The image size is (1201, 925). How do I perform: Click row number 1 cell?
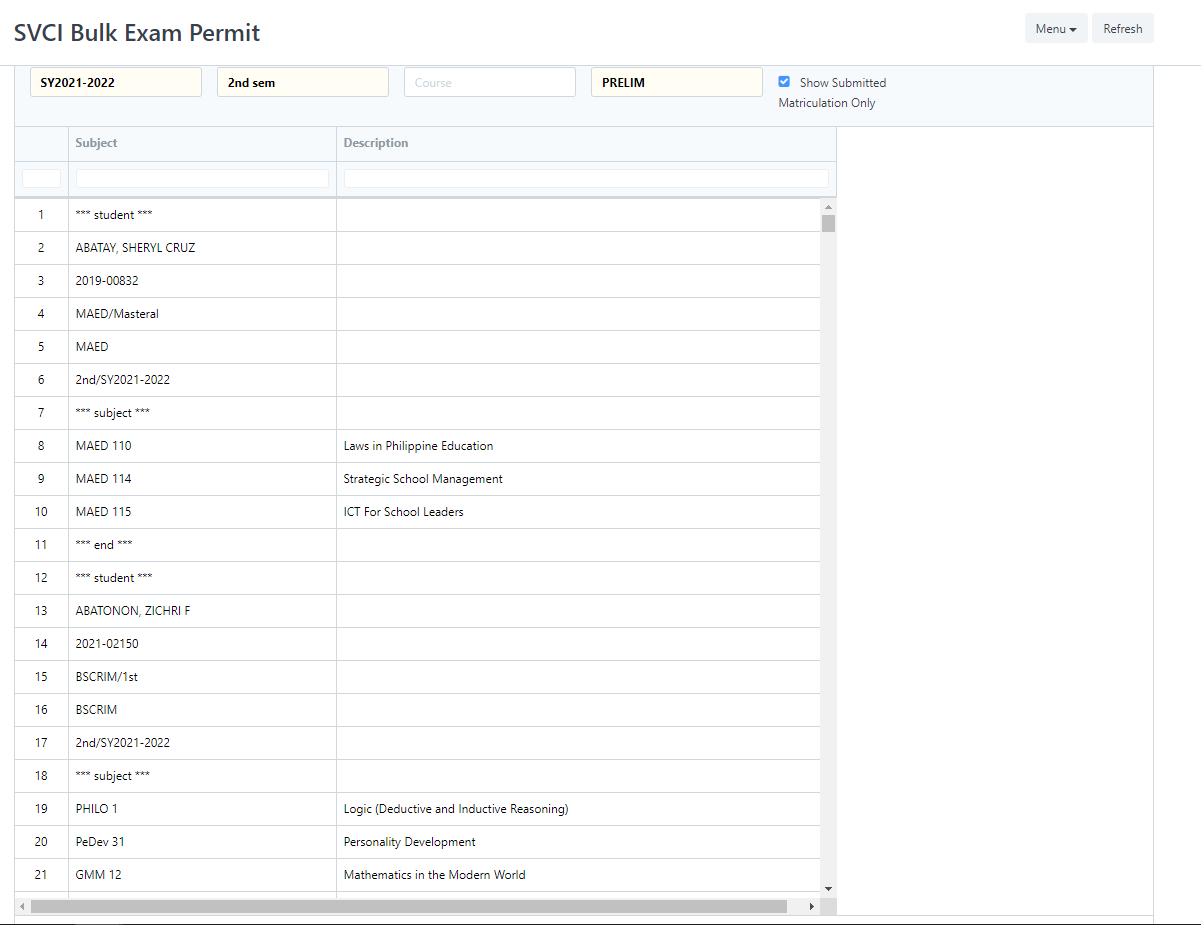coord(41,215)
